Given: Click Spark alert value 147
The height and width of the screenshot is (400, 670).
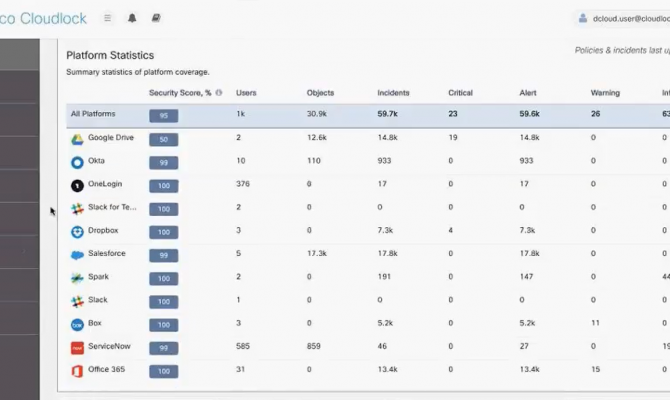Looking at the screenshot, I should (526, 276).
